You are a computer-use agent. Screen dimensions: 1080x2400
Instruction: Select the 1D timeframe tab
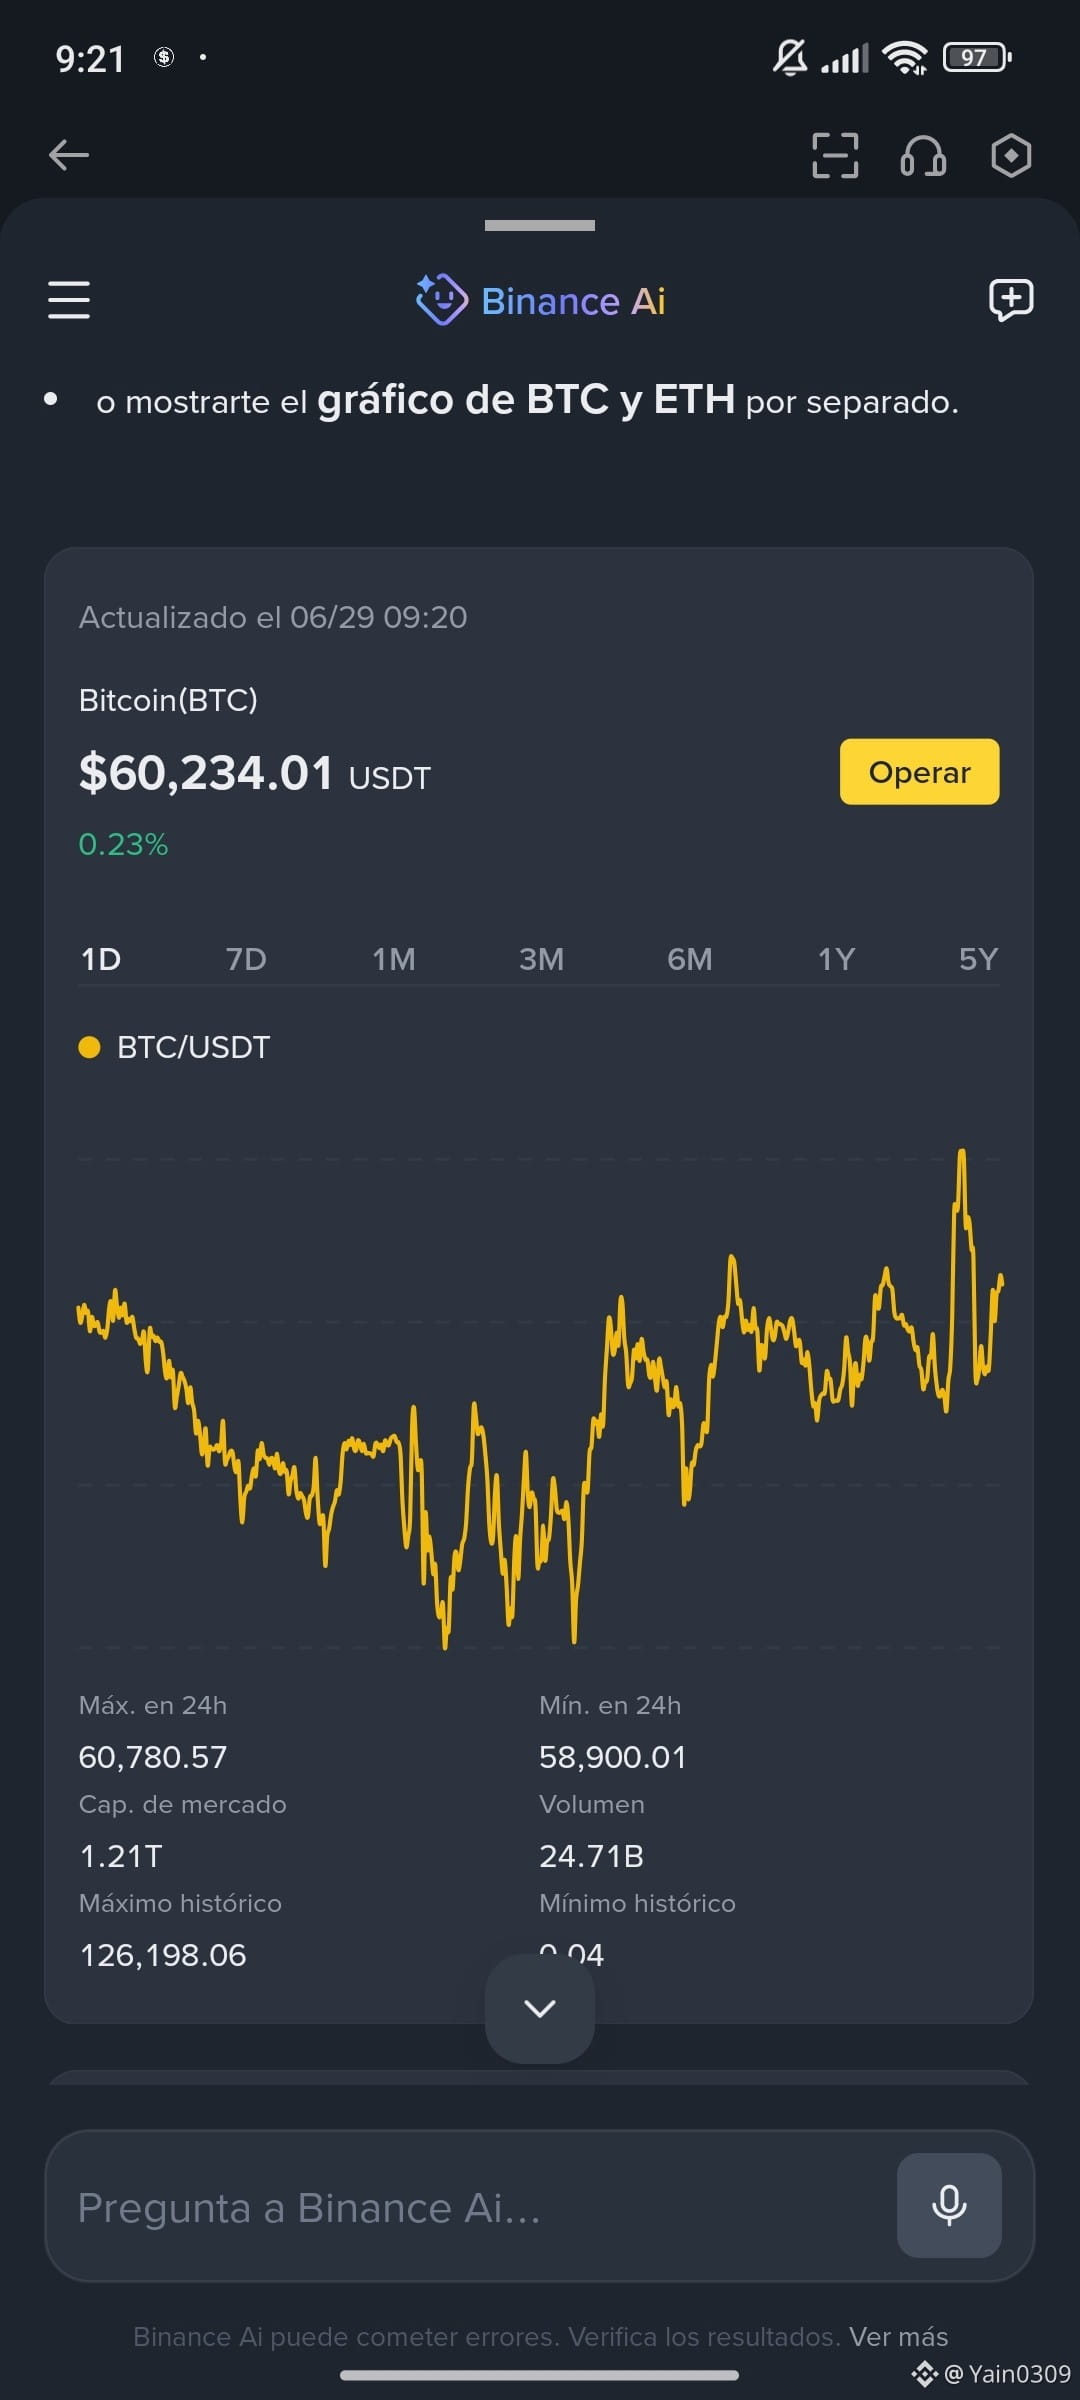pos(101,959)
